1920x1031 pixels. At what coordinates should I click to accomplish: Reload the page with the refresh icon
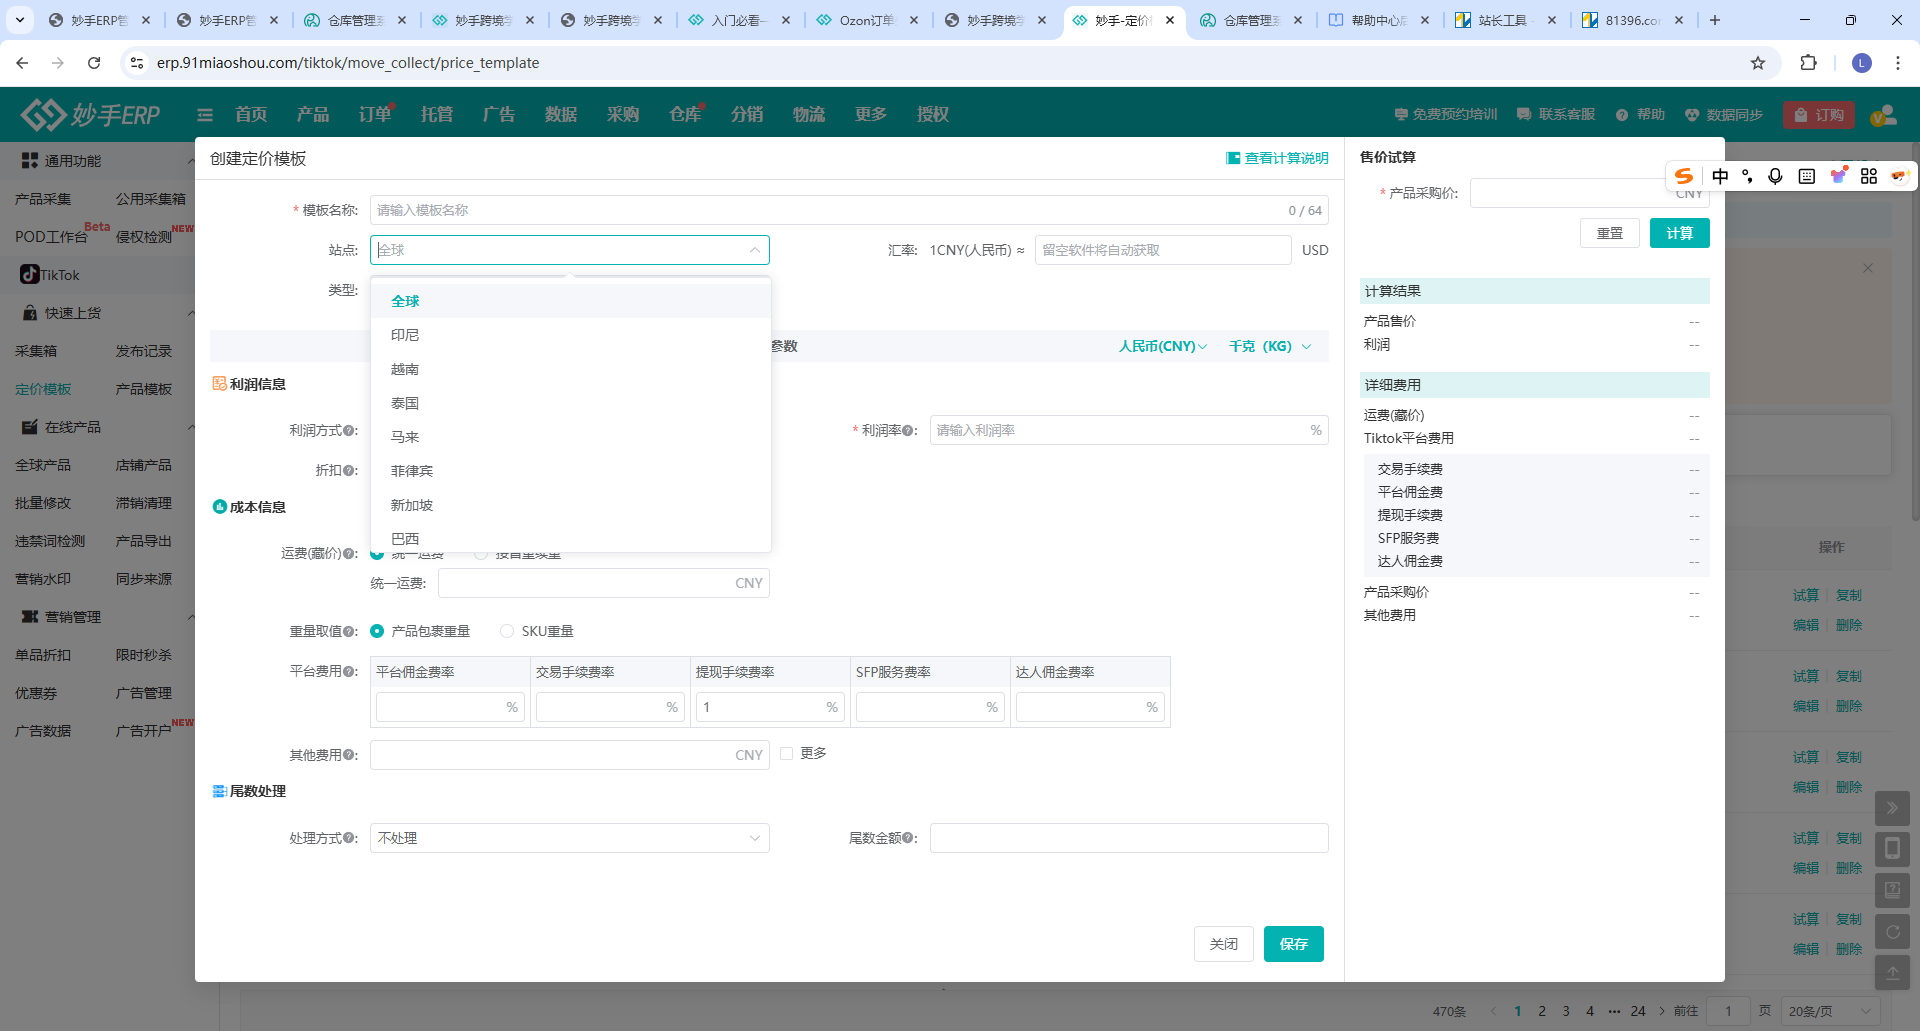94,63
